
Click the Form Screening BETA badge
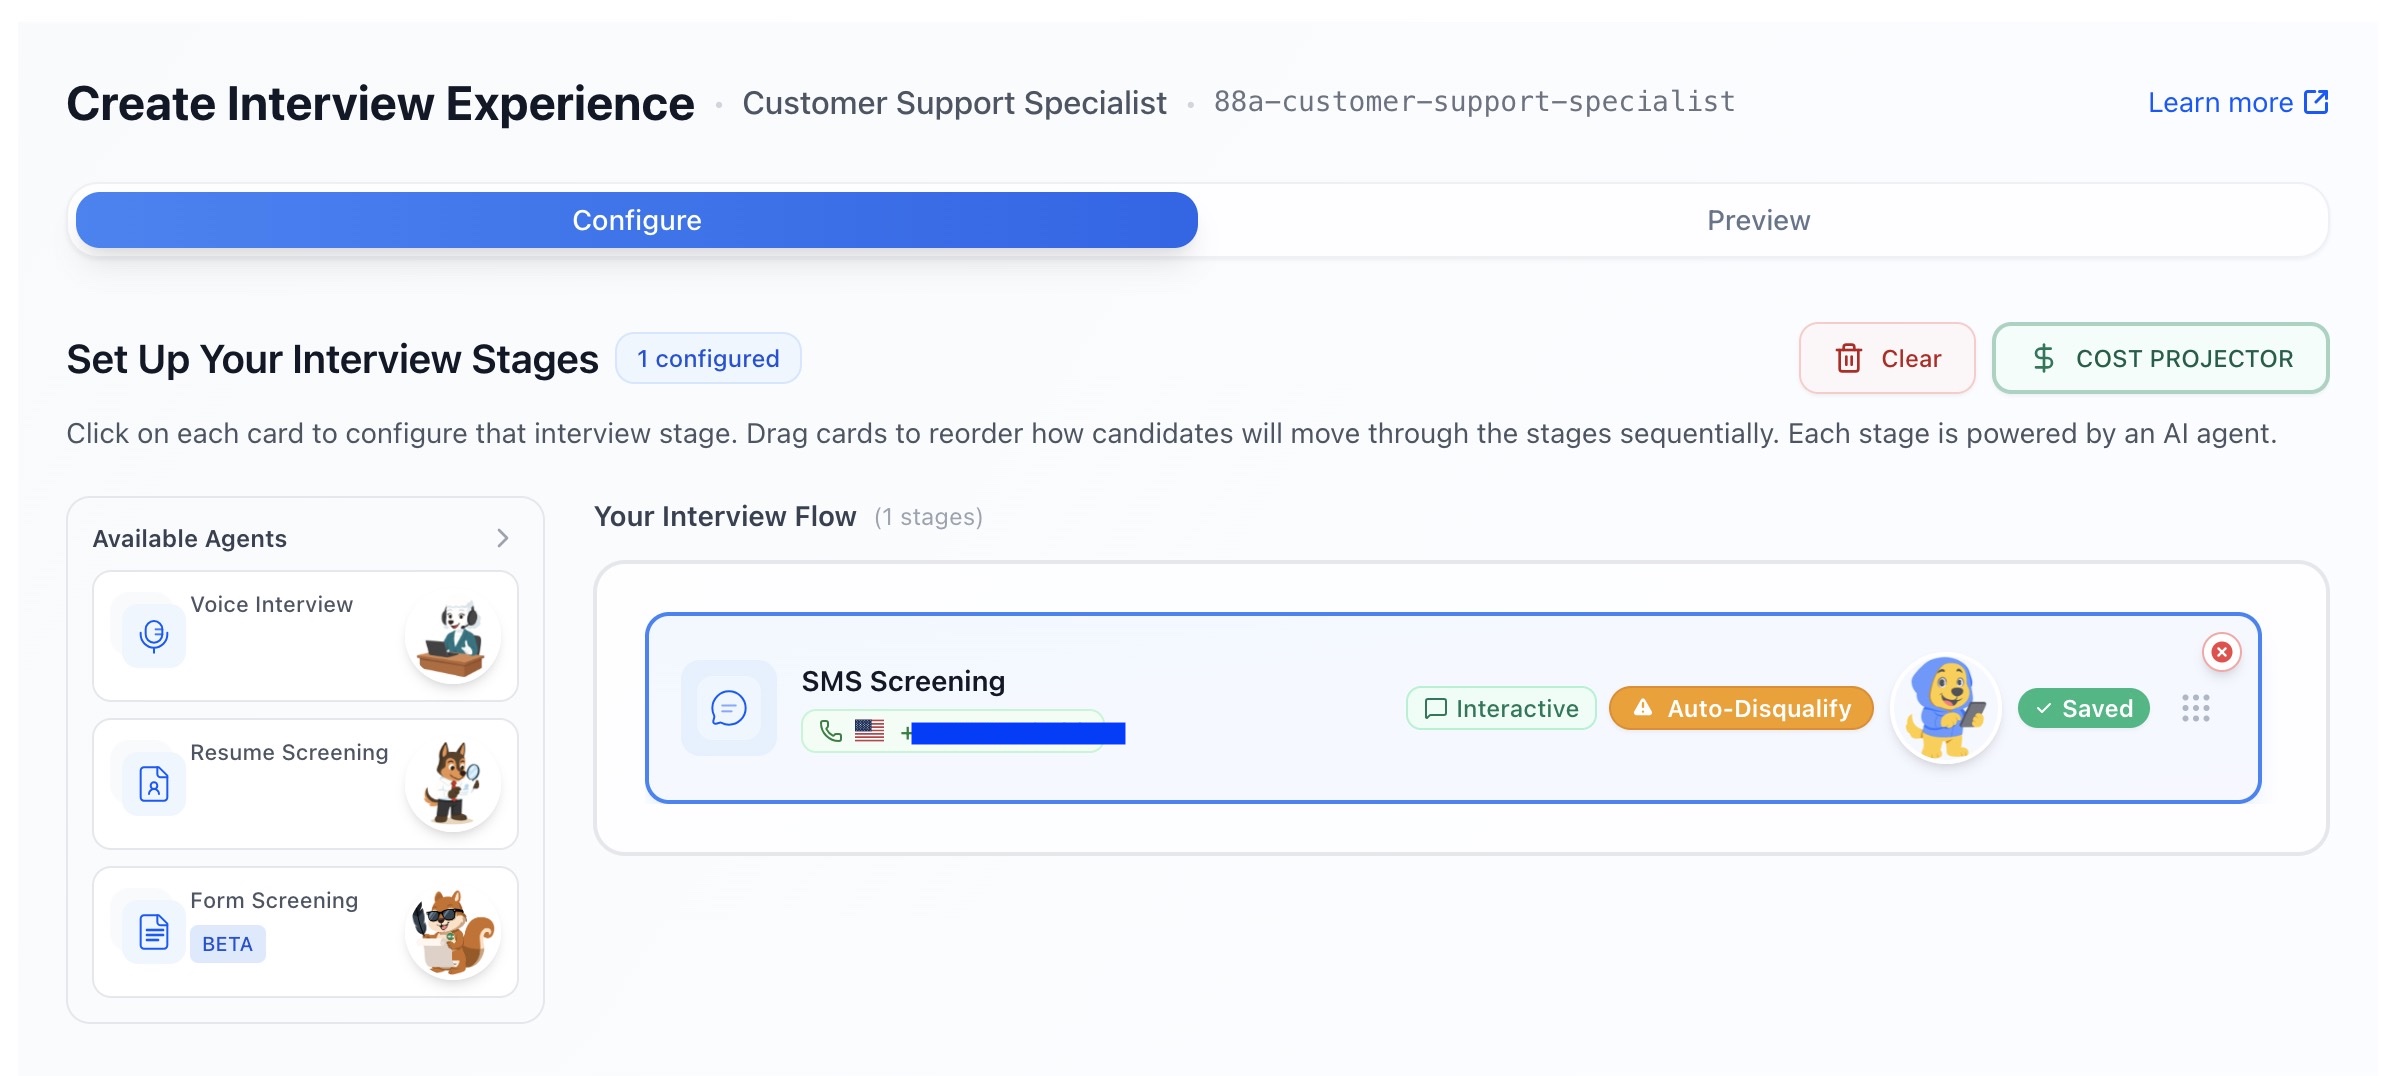(227, 944)
